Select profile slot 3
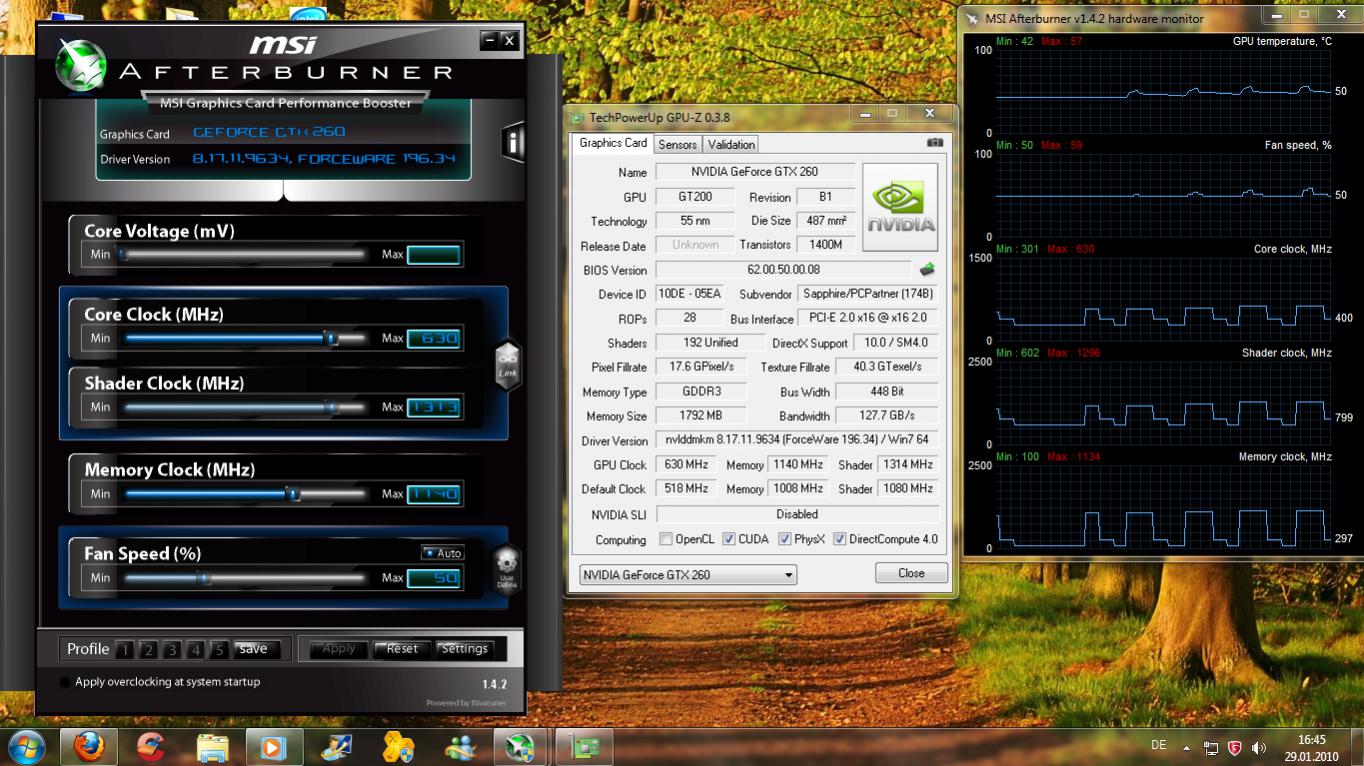1364x766 pixels. (172, 650)
